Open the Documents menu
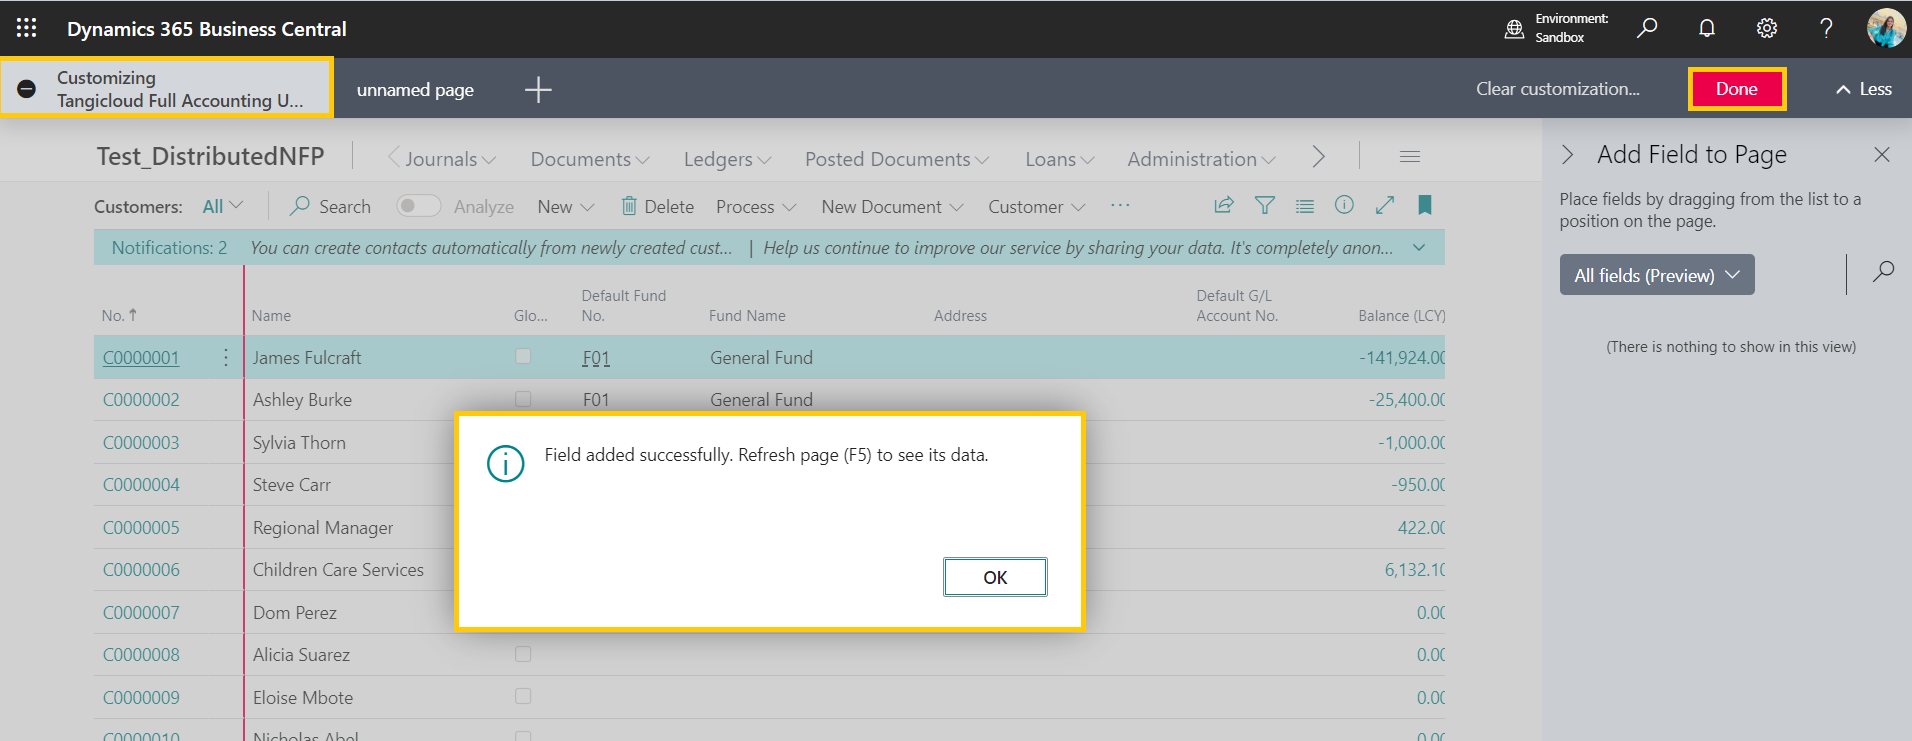This screenshot has width=1912, height=741. tap(590, 159)
